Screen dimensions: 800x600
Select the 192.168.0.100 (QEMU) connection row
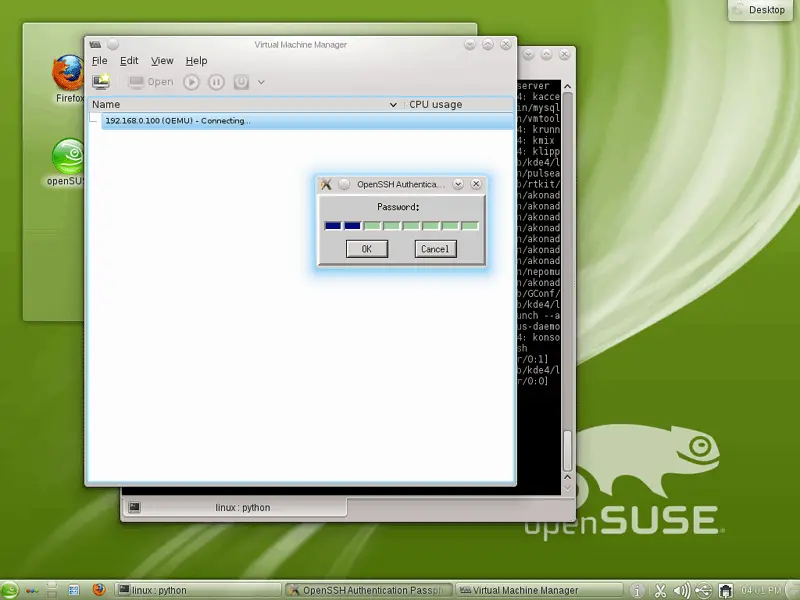click(307, 121)
